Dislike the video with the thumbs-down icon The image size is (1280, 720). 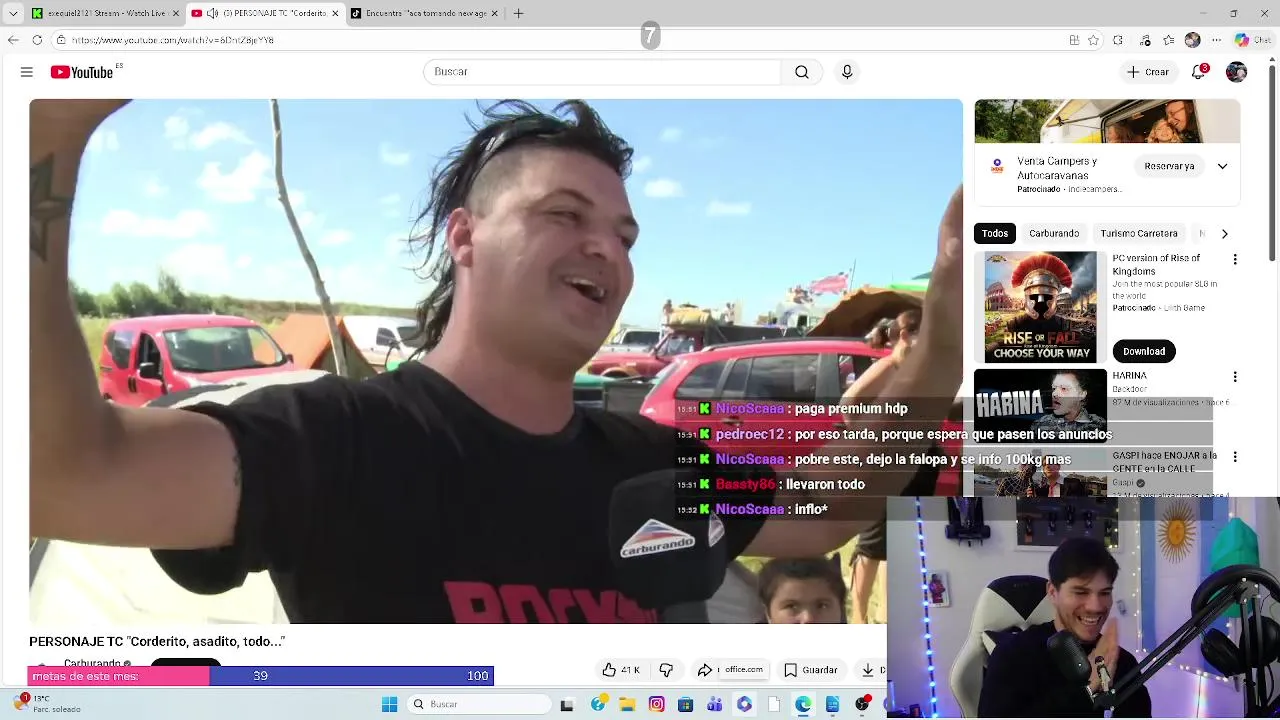(666, 670)
